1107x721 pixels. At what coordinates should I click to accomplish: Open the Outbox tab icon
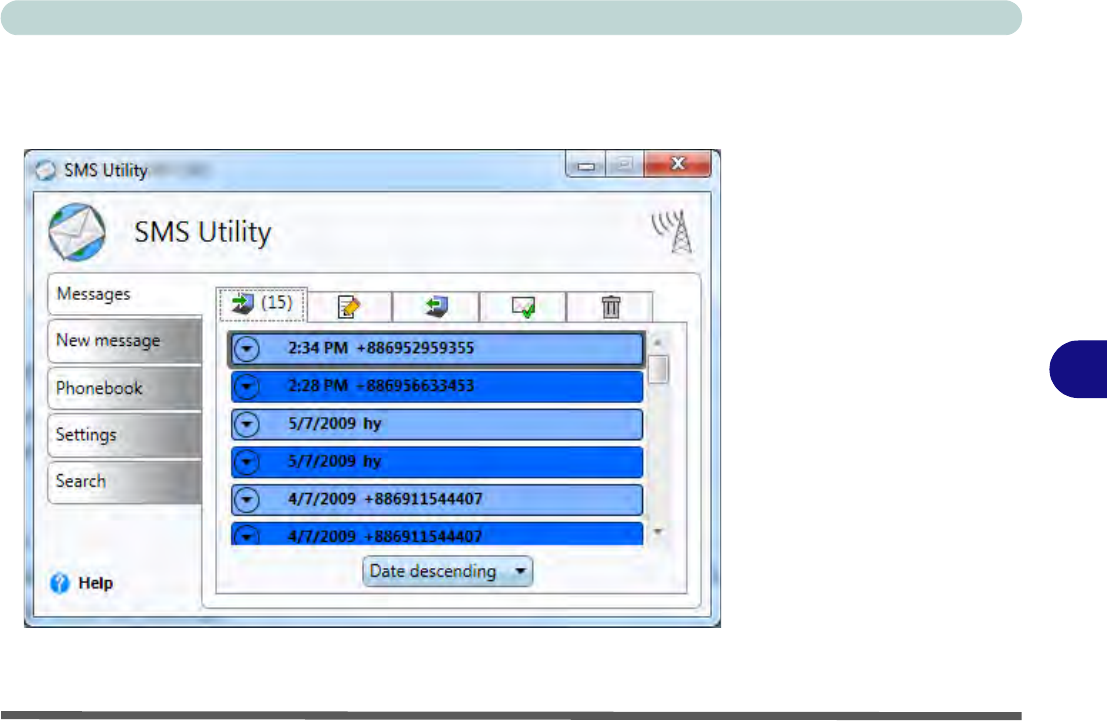pos(436,306)
